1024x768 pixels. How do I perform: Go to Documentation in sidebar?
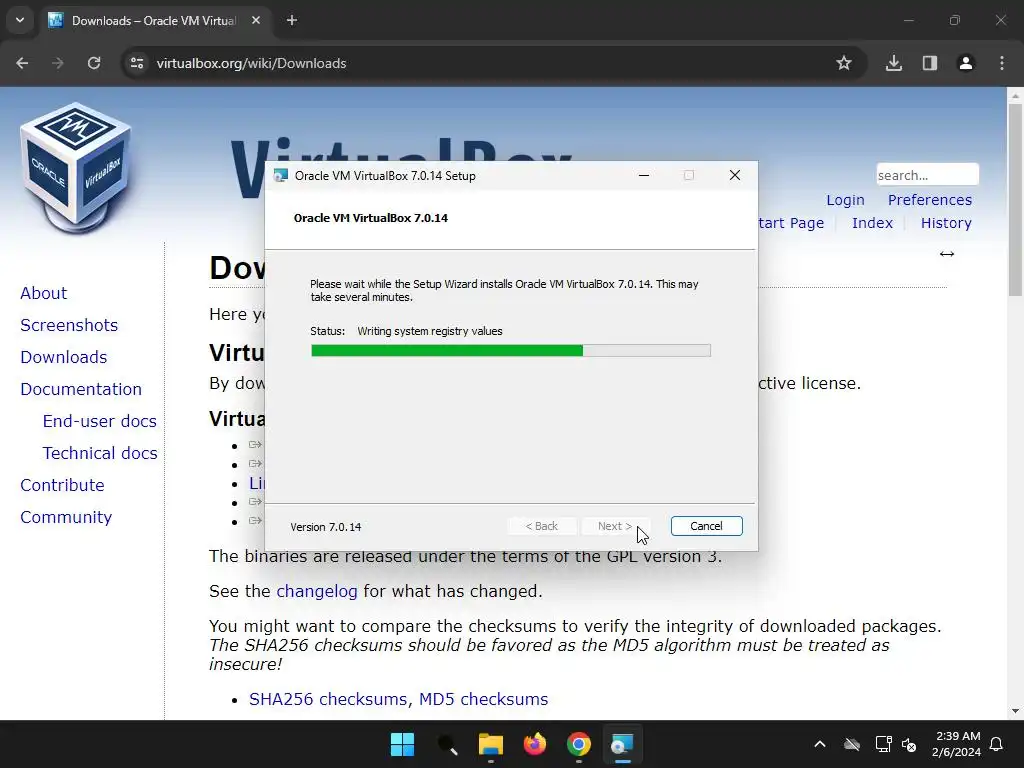(x=81, y=389)
